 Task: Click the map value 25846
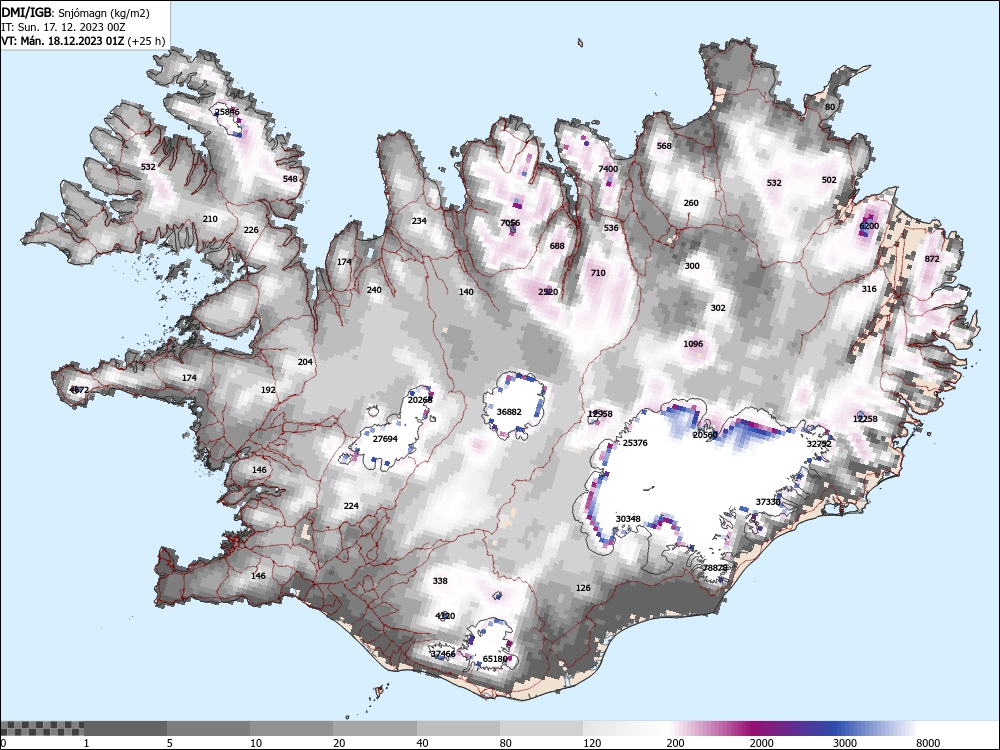click(227, 112)
